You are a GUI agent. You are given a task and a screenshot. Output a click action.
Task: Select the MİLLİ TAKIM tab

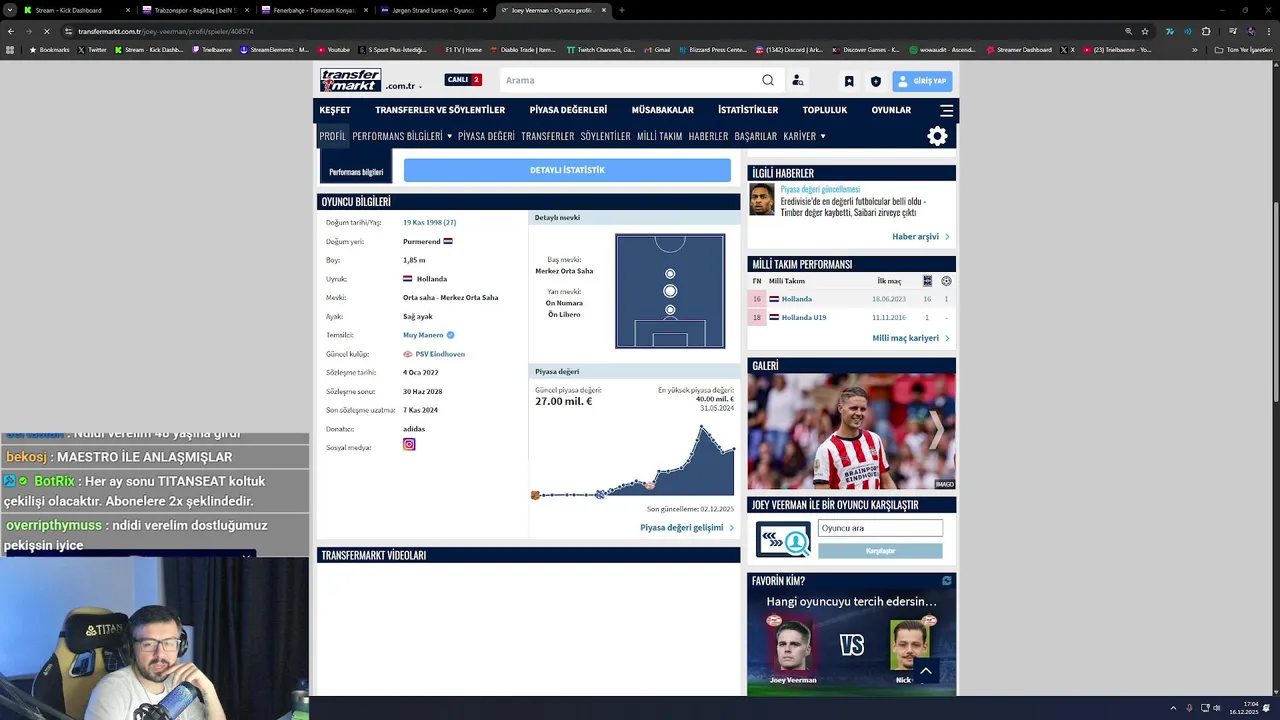(x=659, y=136)
